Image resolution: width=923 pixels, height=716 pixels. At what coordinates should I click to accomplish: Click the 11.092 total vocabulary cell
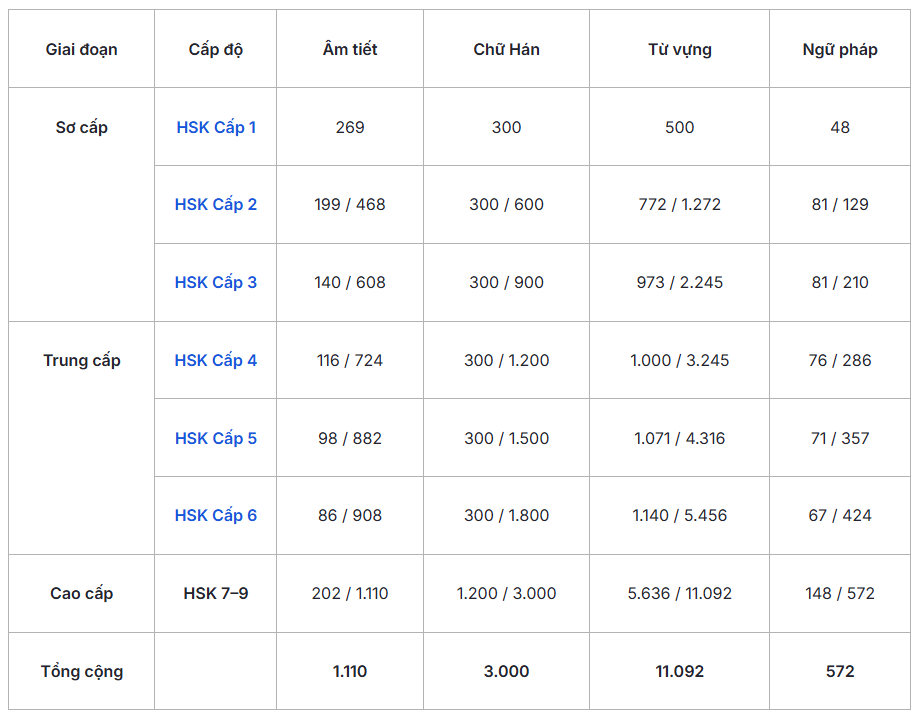point(679,671)
